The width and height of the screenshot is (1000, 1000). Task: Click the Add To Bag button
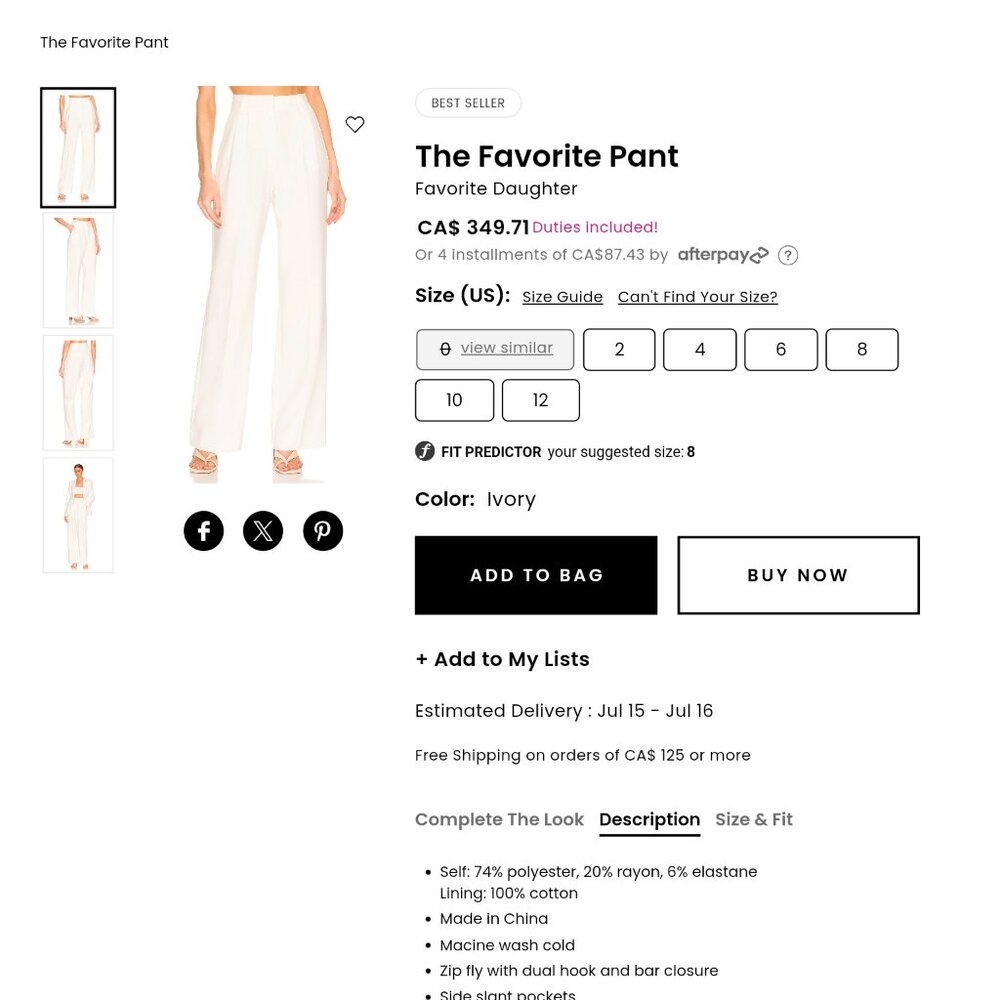pos(536,575)
